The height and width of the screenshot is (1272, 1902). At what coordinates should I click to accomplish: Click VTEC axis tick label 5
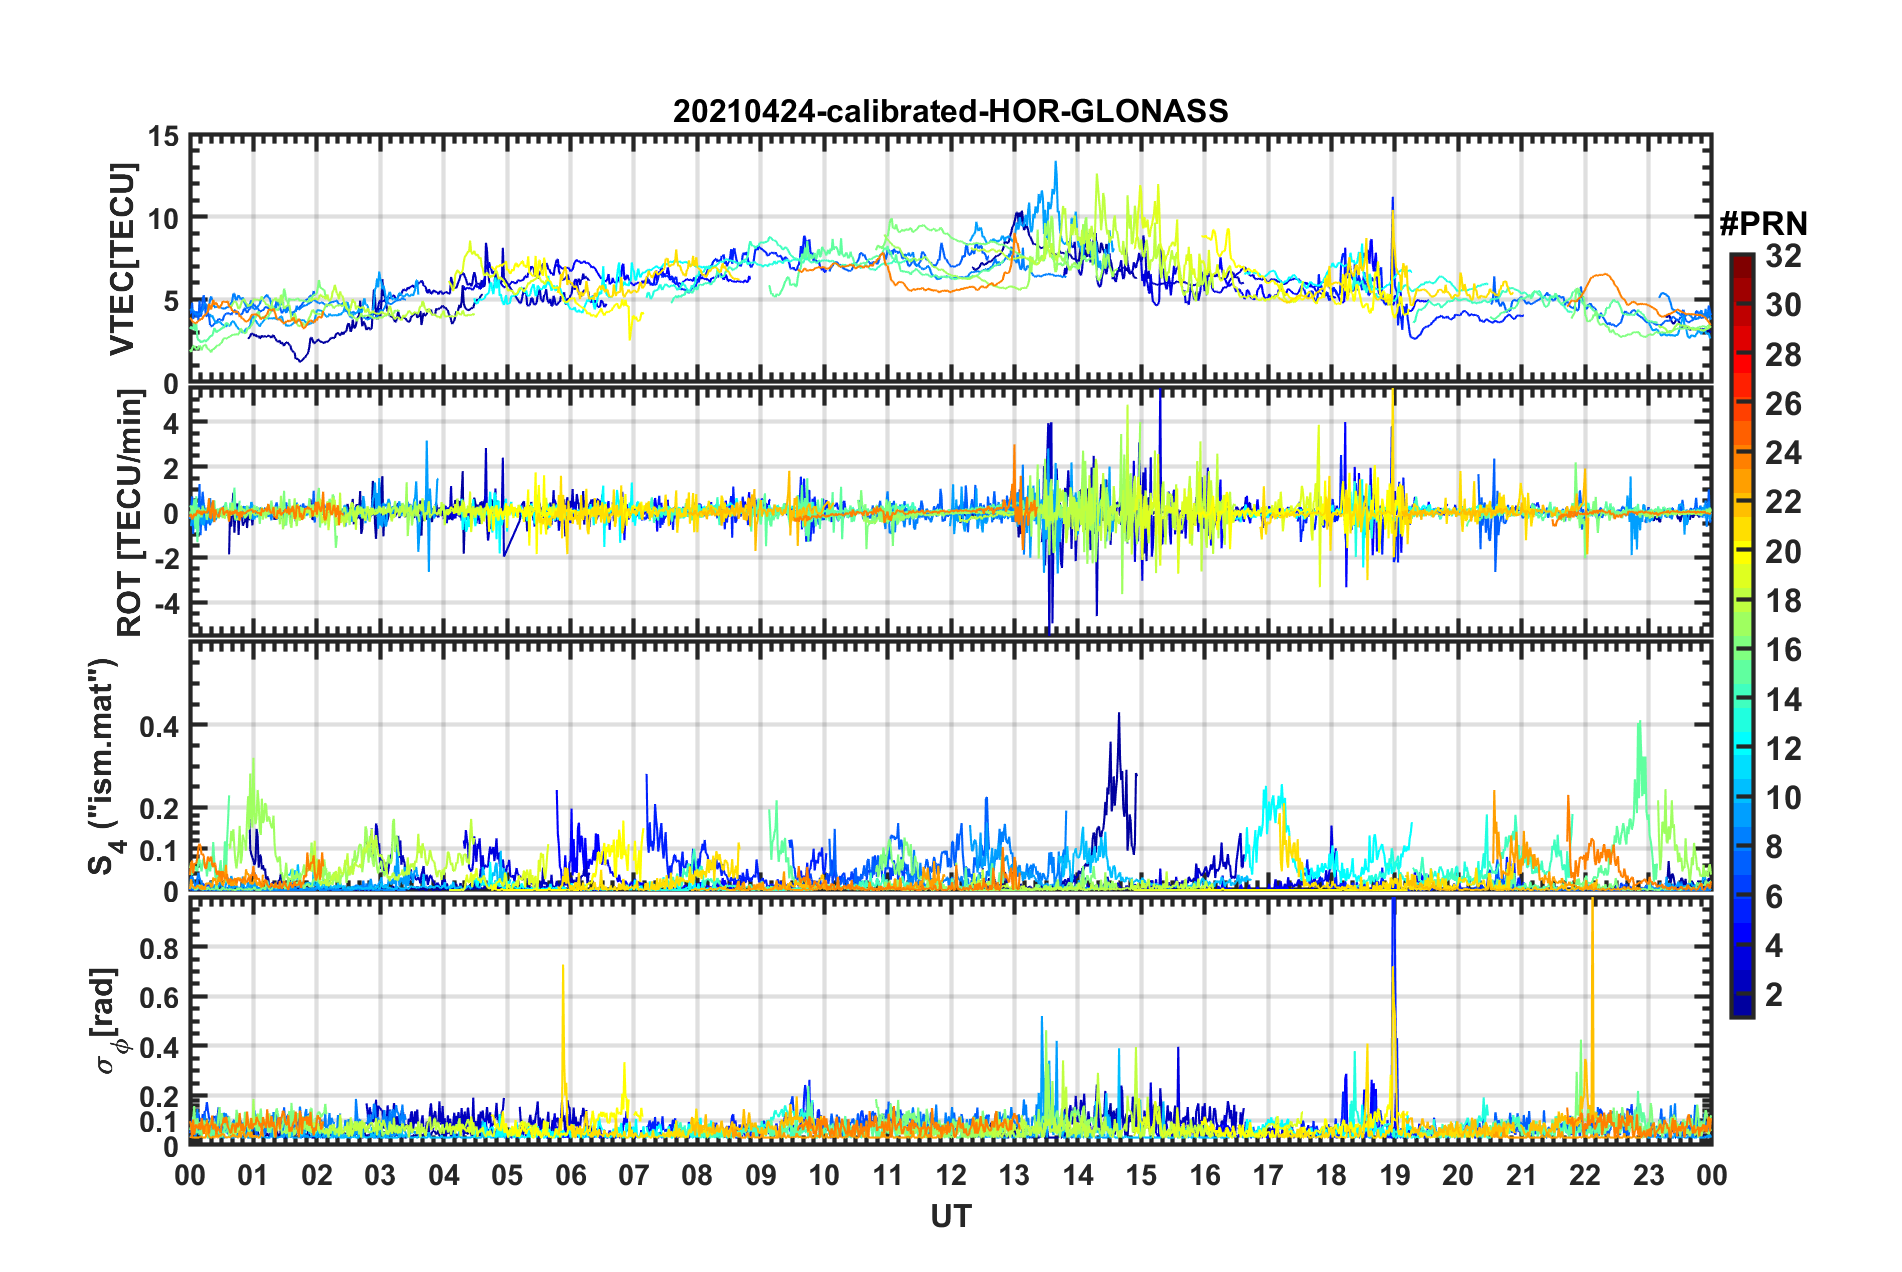[x=172, y=302]
